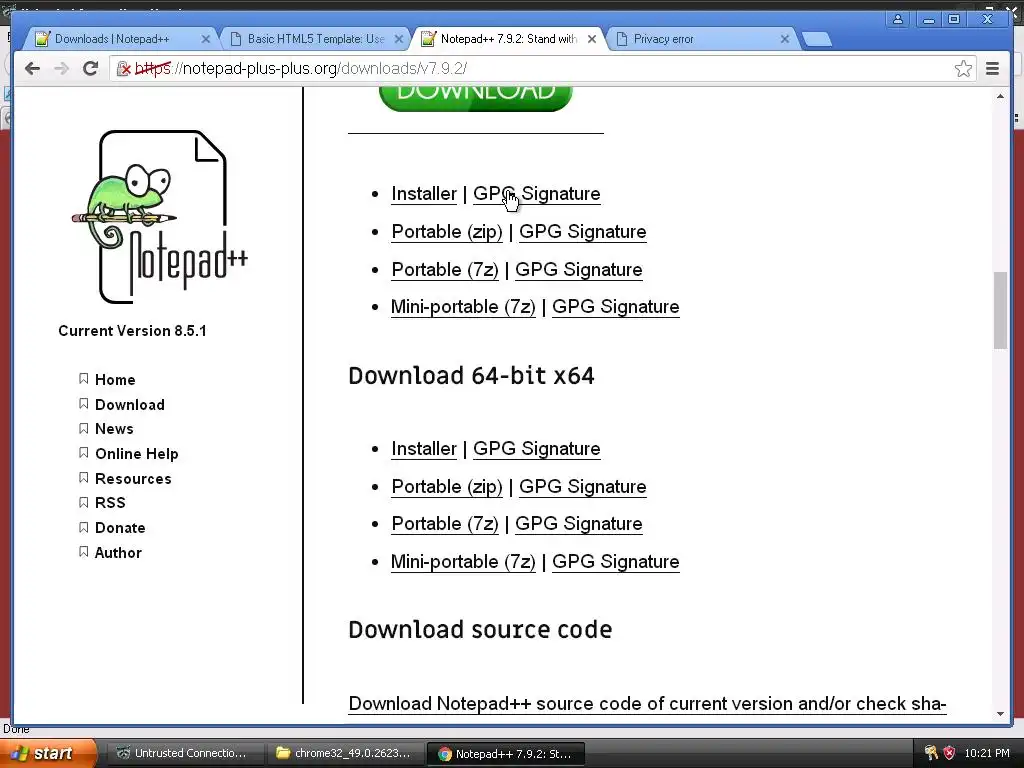Bookmark this page with the star icon
Viewport: 1024px width, 768px height.
tap(963, 69)
